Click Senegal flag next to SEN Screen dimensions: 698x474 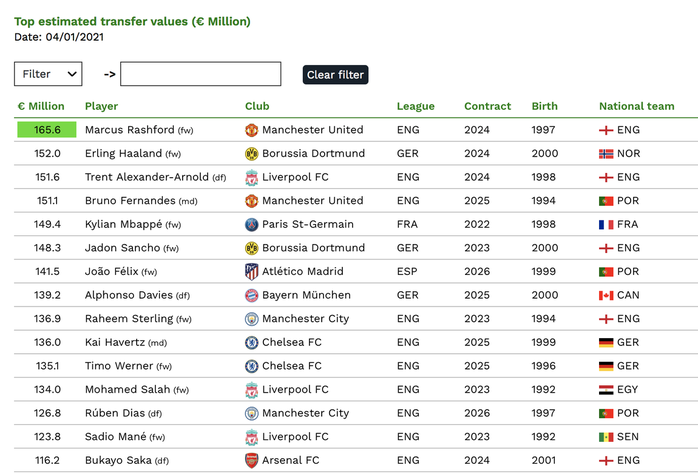[606, 437]
